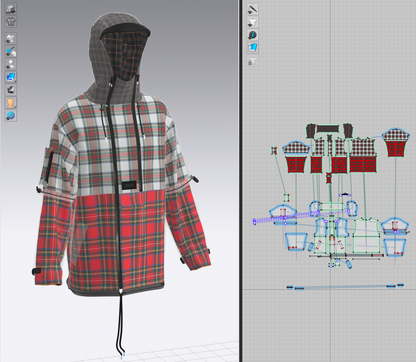
Task: Select the plaid sleeve pattern piece on the far right of the 2D layout
Action: point(395,142)
